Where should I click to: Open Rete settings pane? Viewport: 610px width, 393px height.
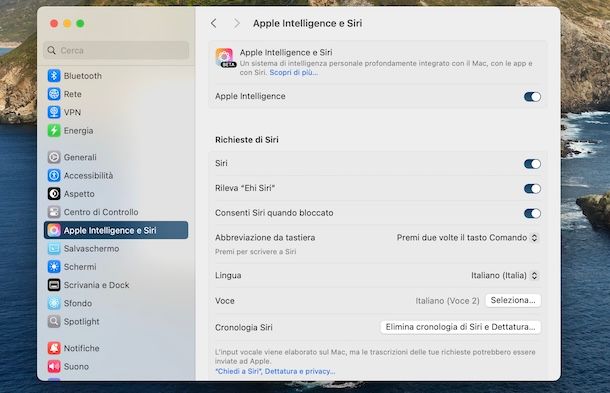(116, 94)
